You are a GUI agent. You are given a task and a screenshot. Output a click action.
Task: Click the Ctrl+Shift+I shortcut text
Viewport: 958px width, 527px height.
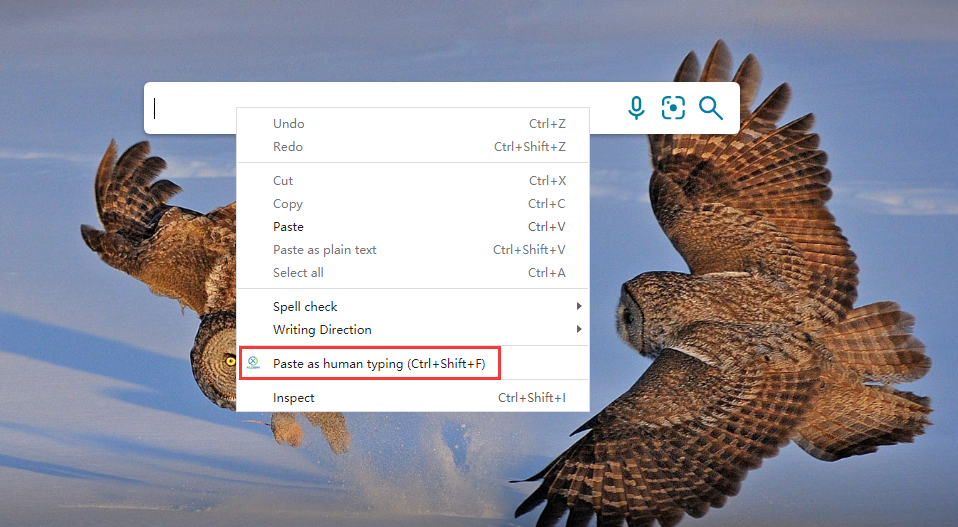[532, 398]
